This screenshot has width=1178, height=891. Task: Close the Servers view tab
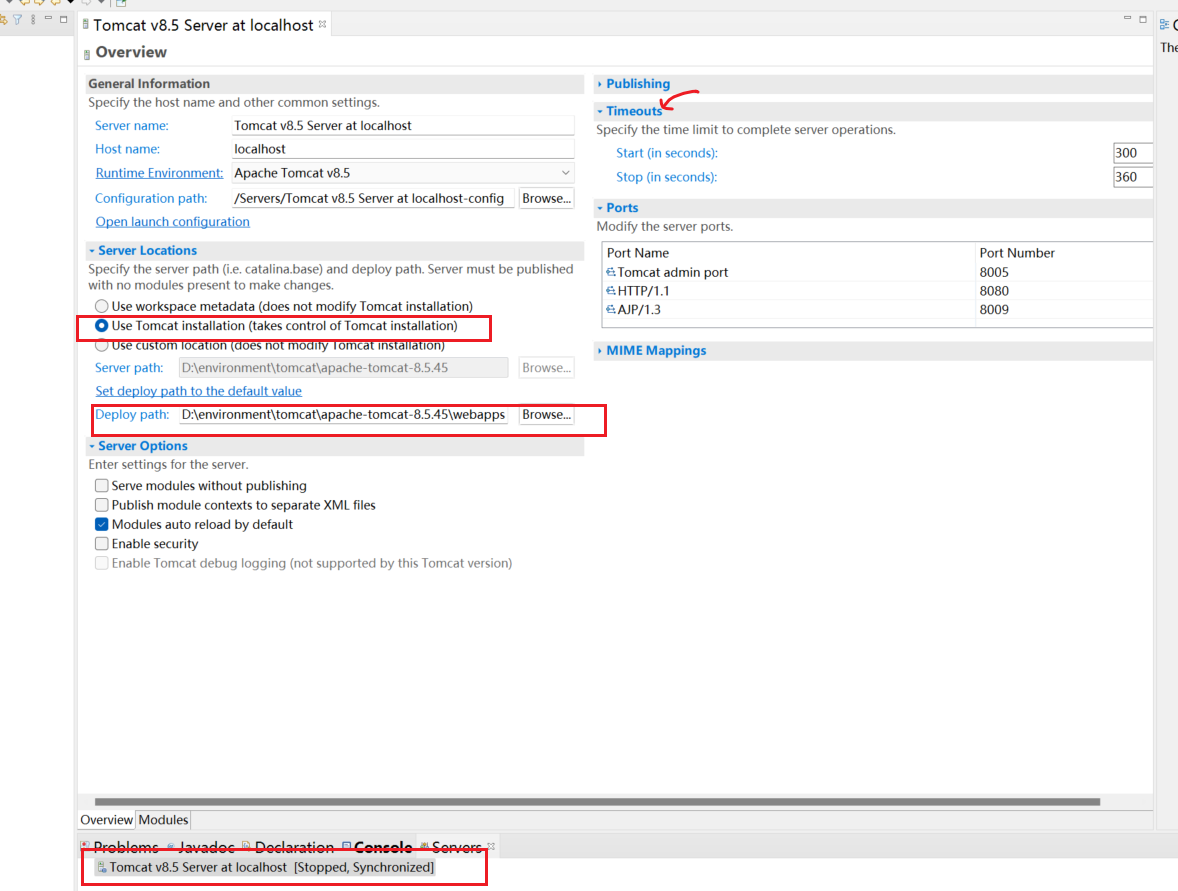click(x=491, y=847)
